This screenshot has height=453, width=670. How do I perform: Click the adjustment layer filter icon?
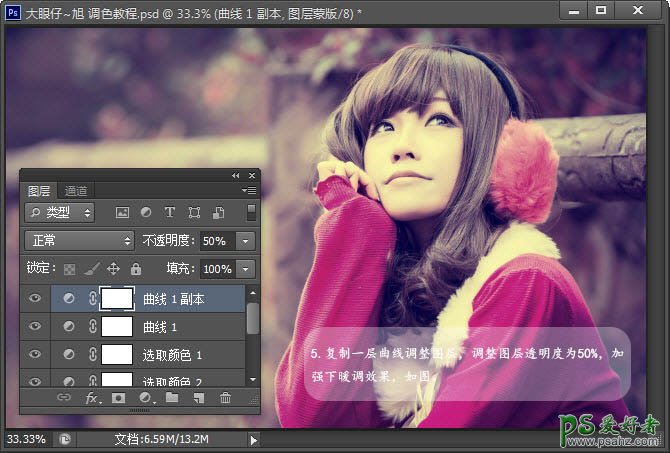pyautogui.click(x=146, y=213)
